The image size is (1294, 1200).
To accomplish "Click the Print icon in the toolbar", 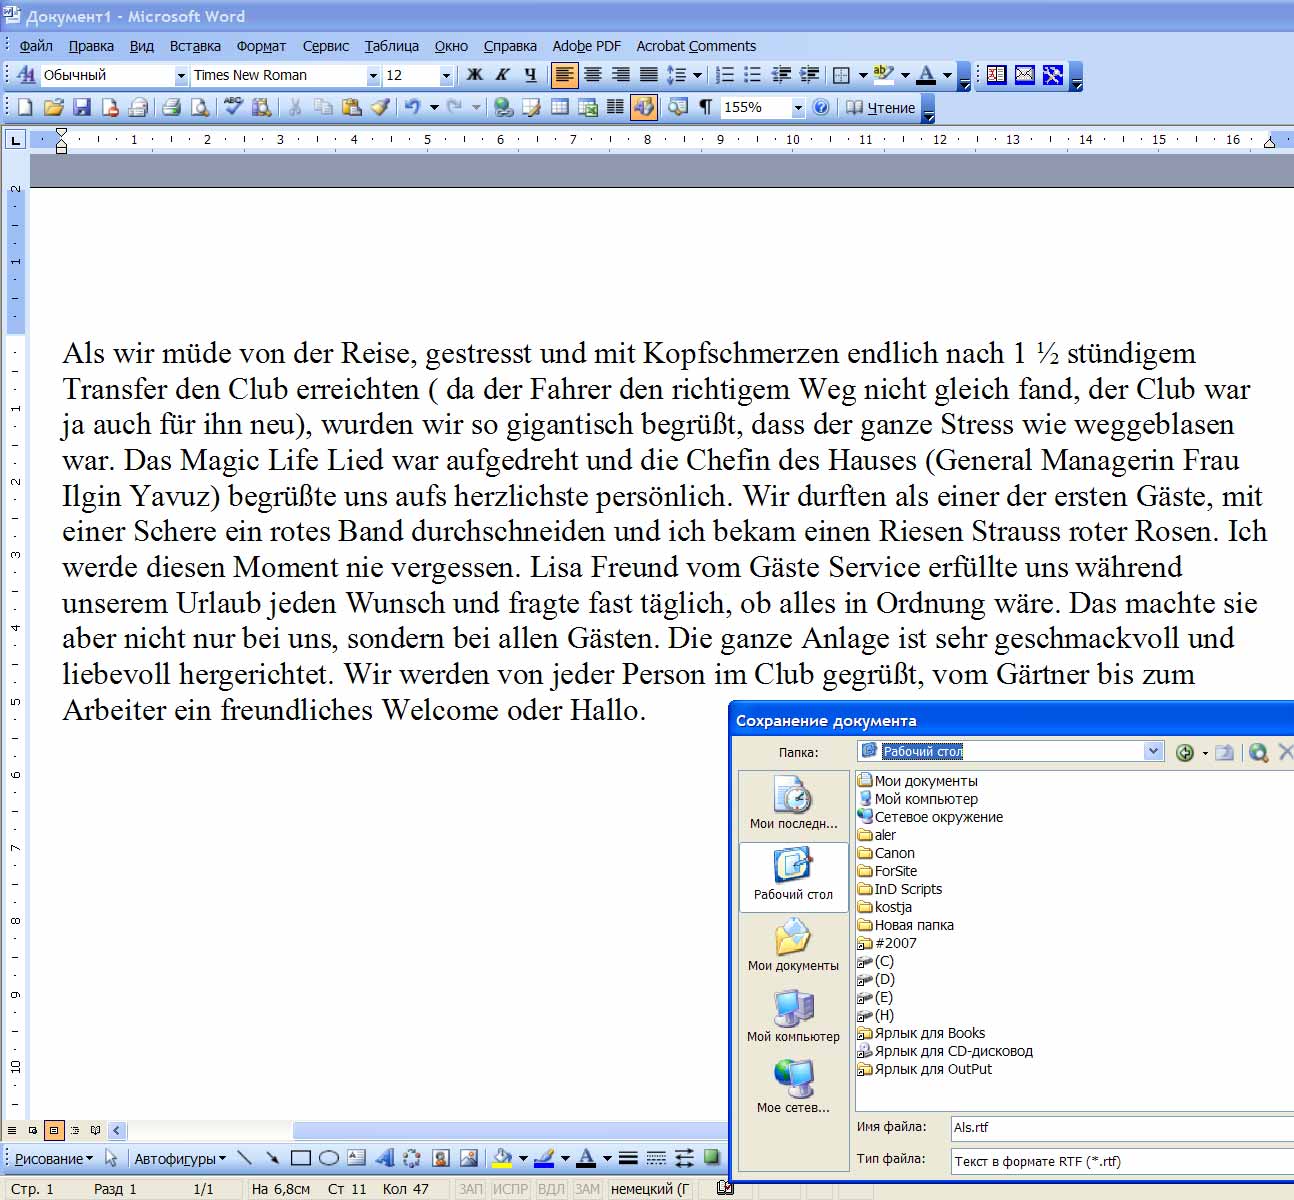I will pos(171,107).
